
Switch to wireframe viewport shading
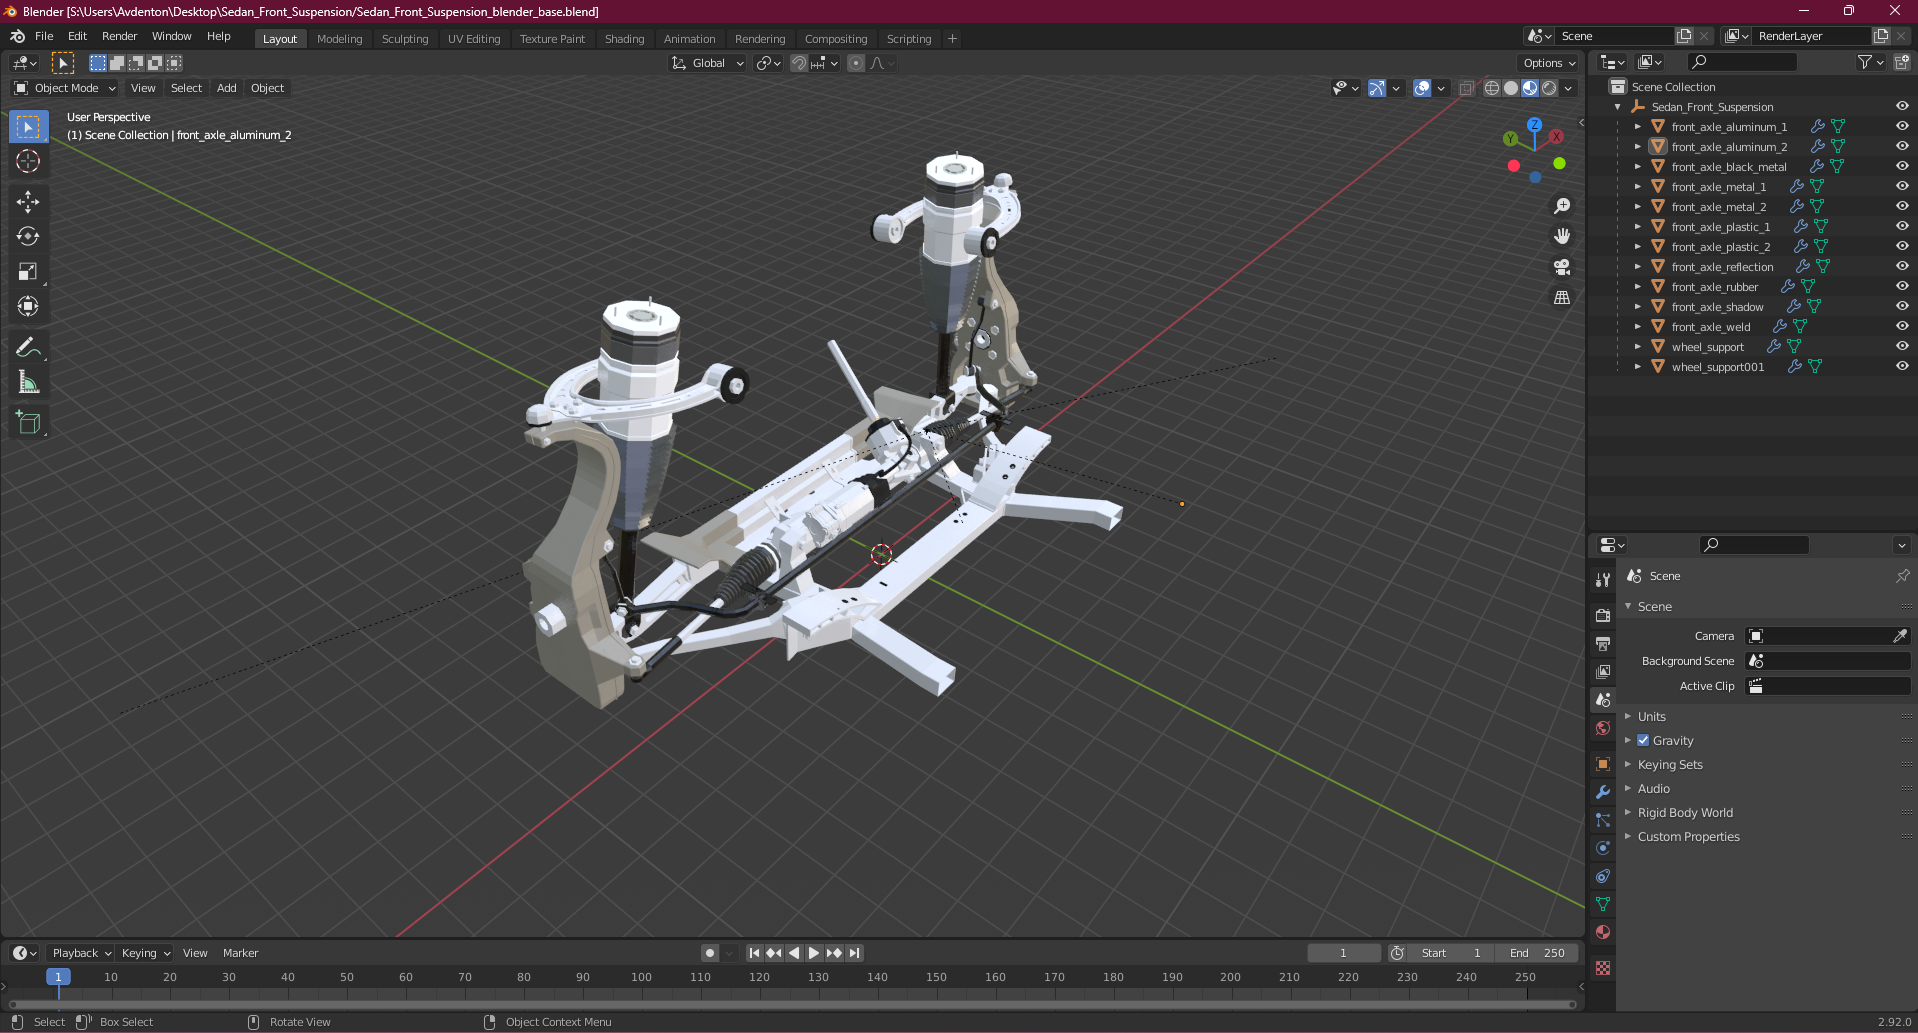click(1492, 88)
